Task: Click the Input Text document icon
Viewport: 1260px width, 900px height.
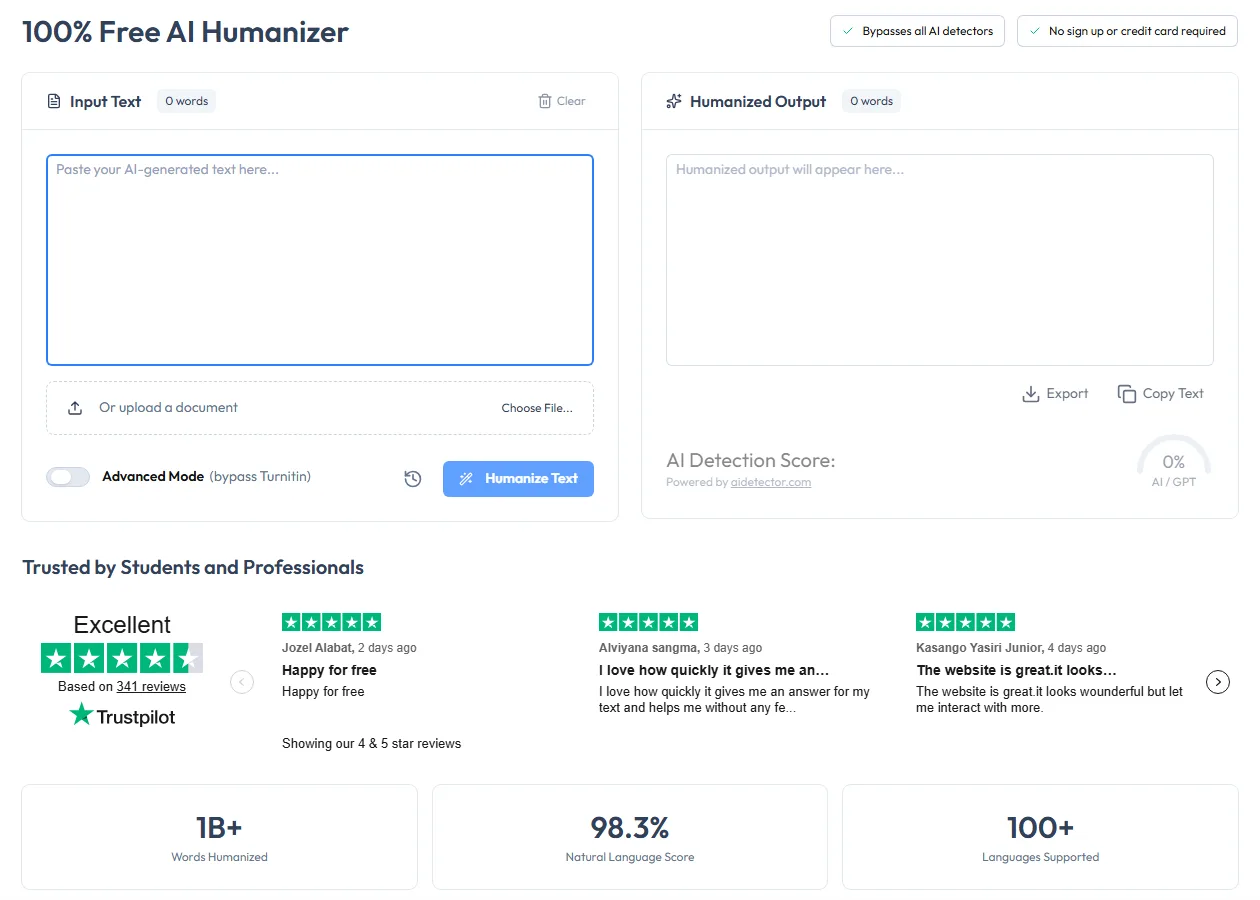Action: tap(54, 101)
